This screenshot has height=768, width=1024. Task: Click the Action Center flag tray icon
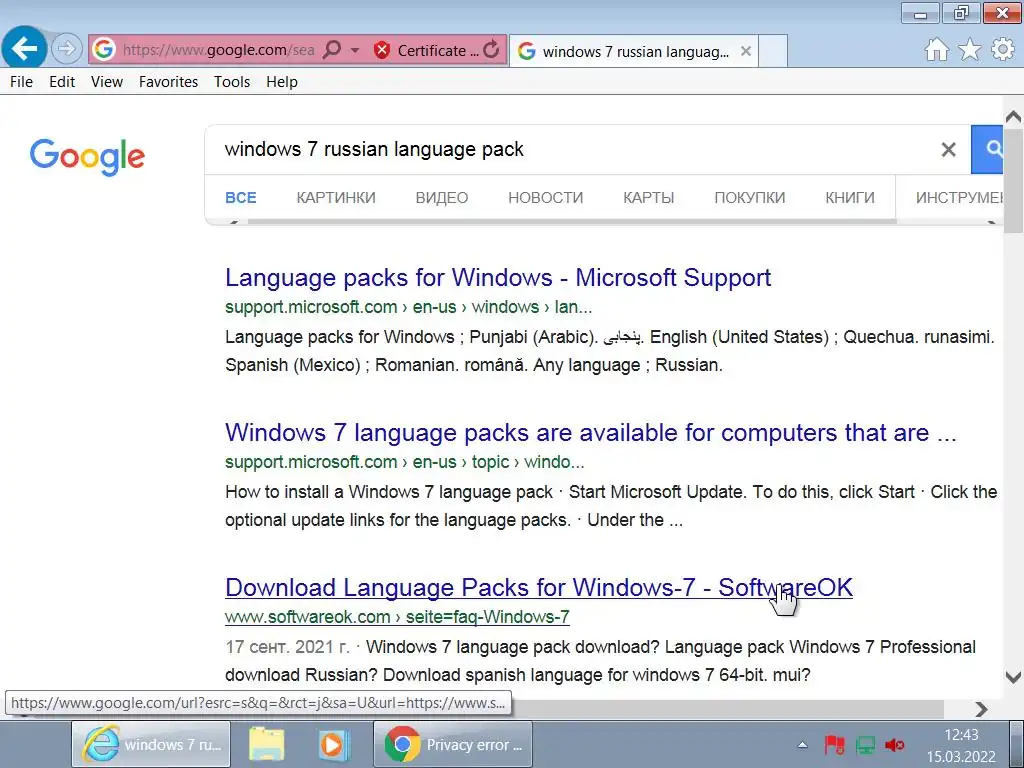[x=834, y=745]
